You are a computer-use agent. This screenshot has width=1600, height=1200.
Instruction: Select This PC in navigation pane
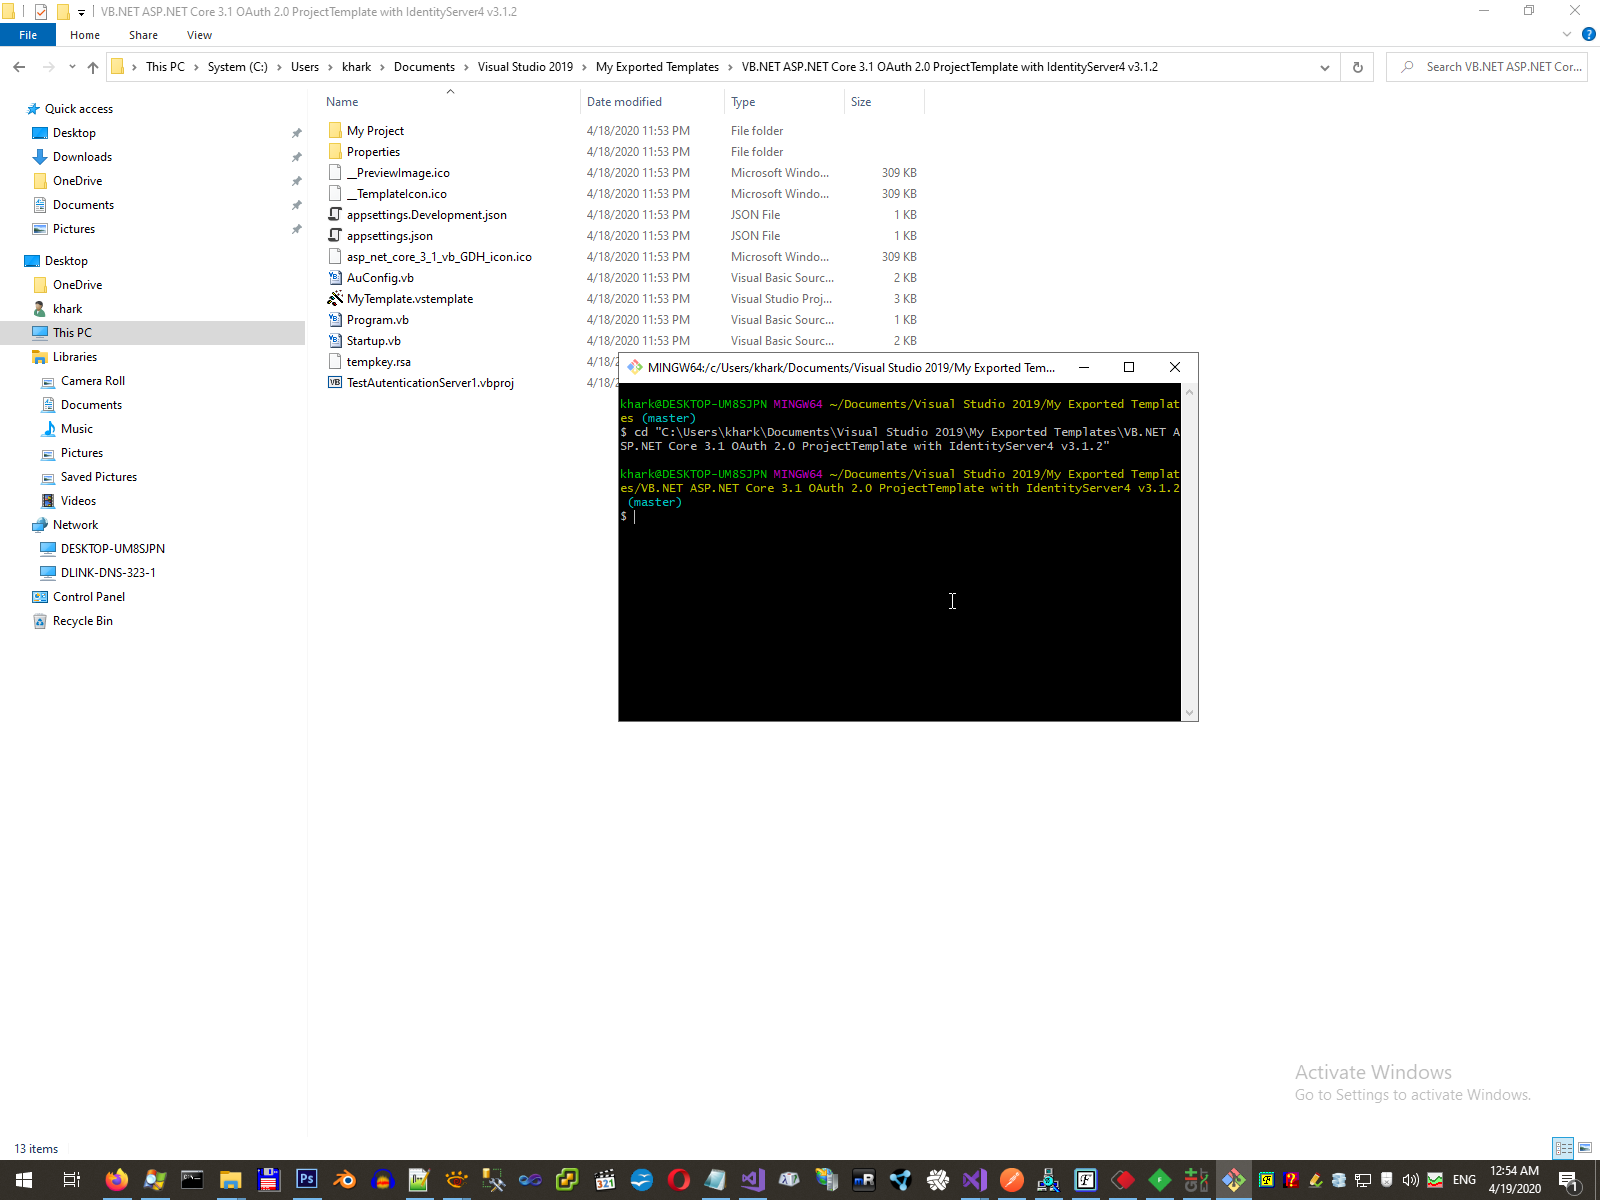coord(72,333)
